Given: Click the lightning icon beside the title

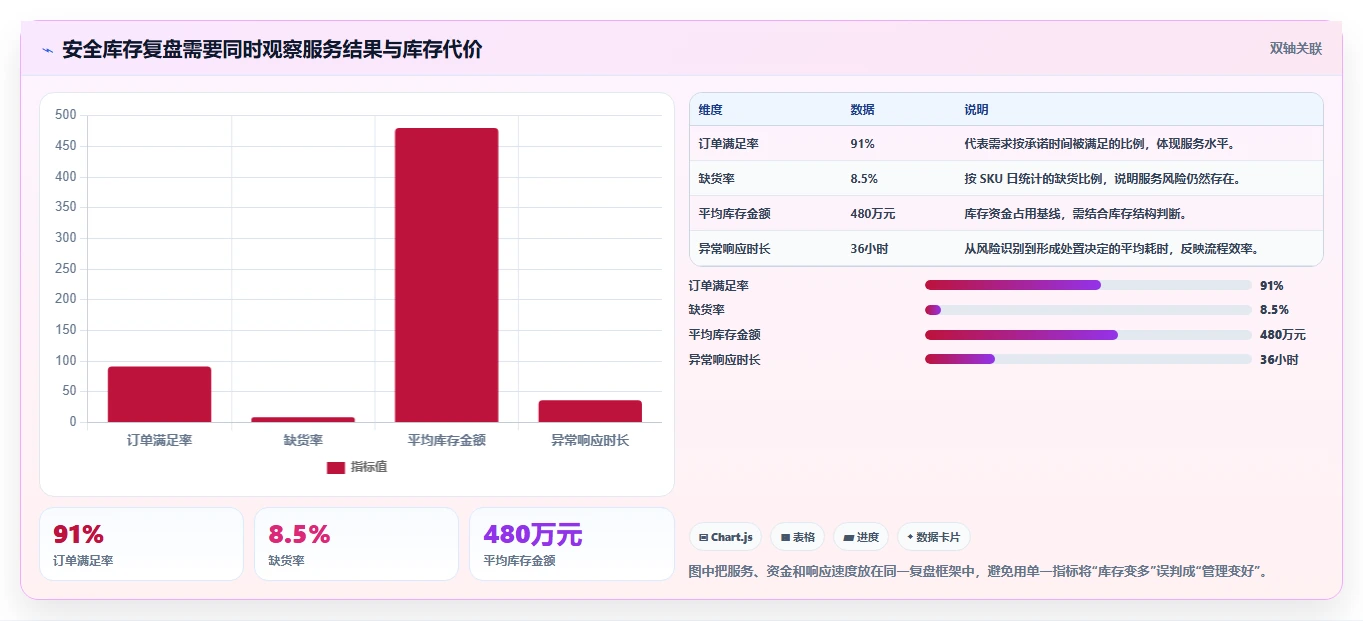Looking at the screenshot, I should click(x=48, y=50).
